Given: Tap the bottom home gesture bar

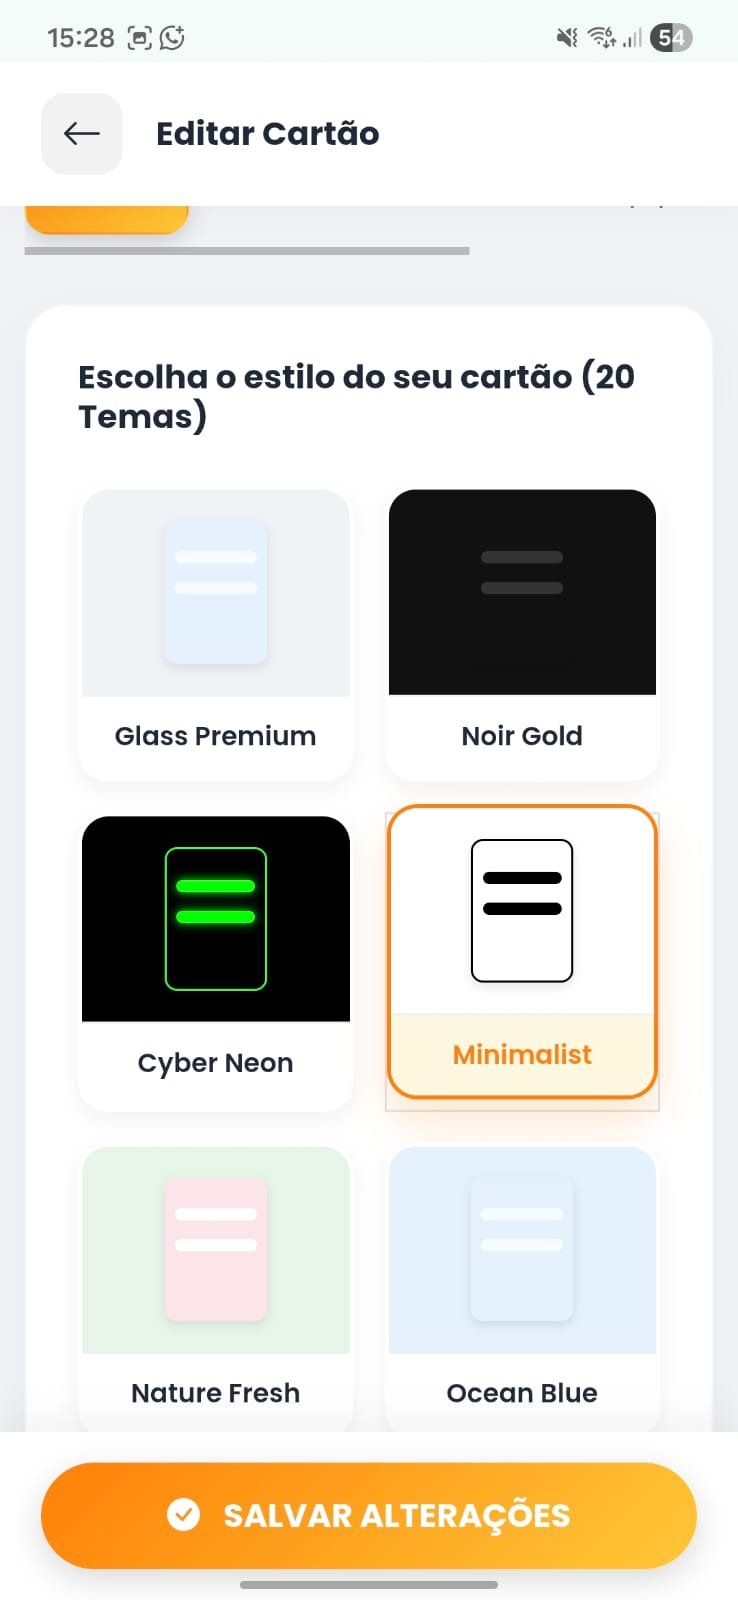Looking at the screenshot, I should tap(369, 1585).
